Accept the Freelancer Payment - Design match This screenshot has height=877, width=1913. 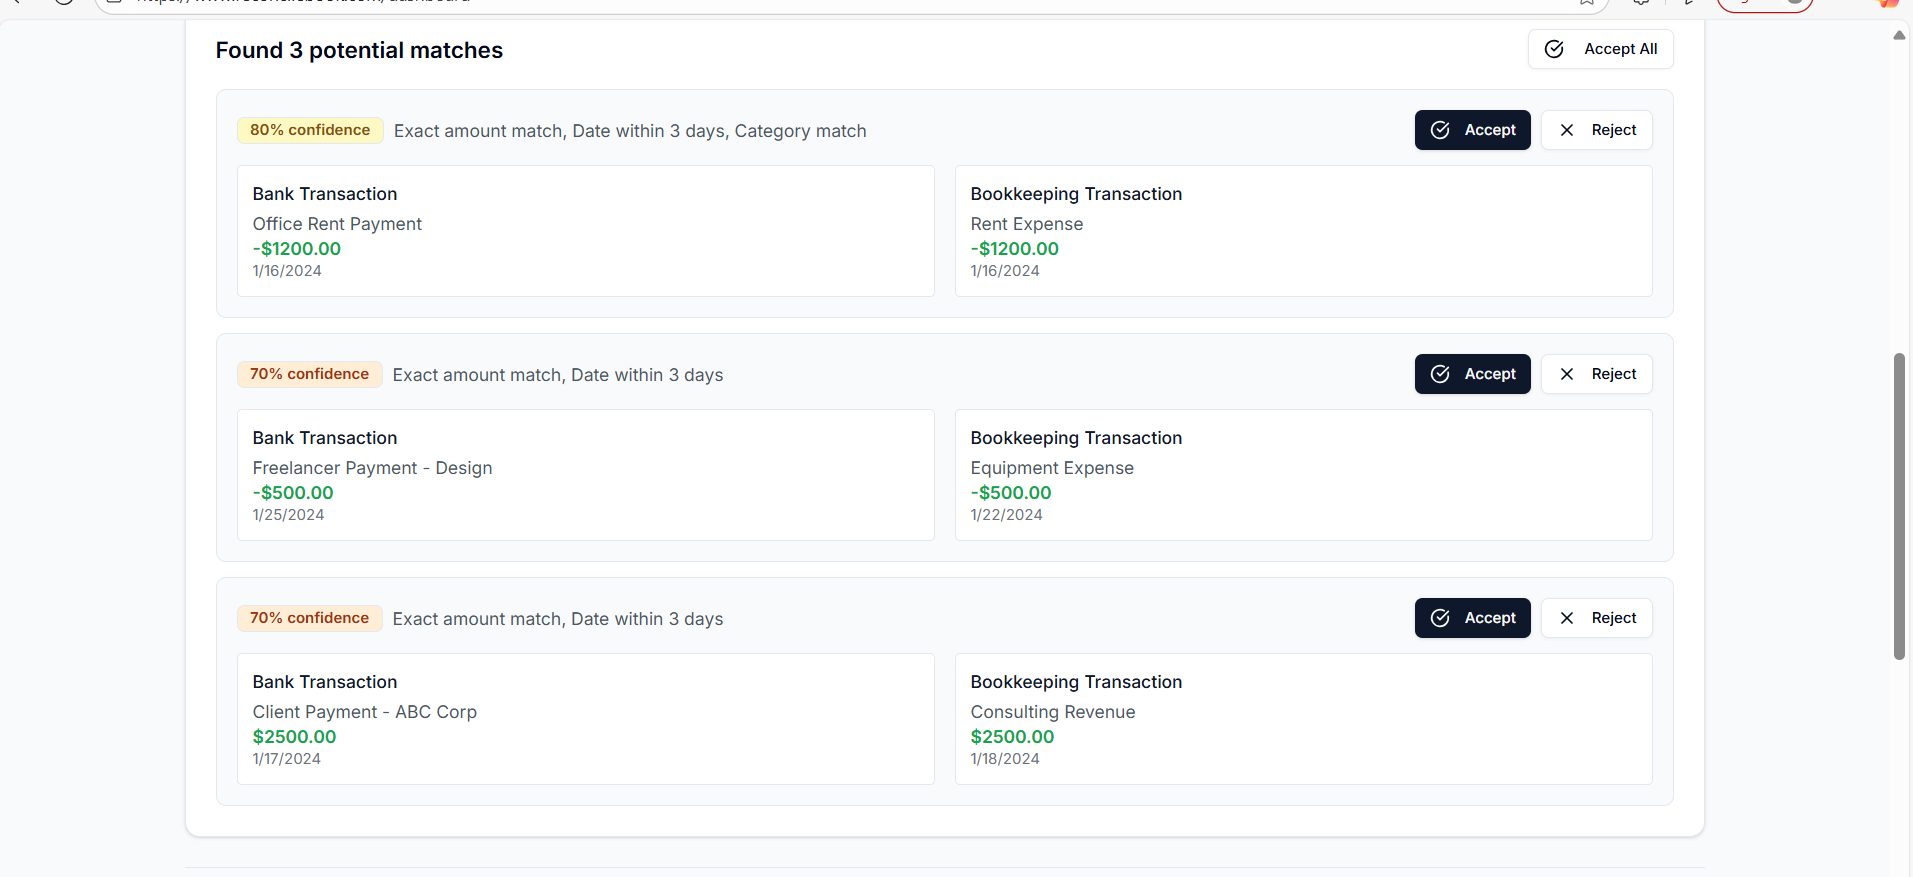pos(1472,374)
